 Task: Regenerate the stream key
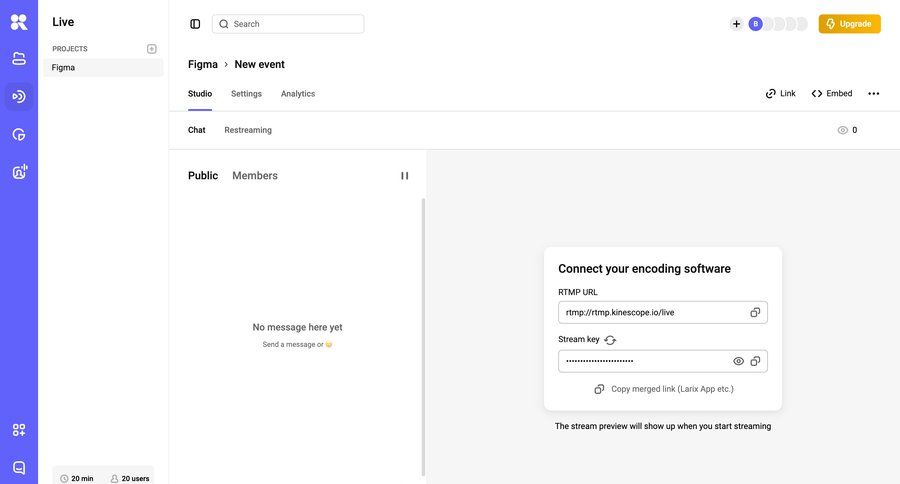(x=610, y=340)
